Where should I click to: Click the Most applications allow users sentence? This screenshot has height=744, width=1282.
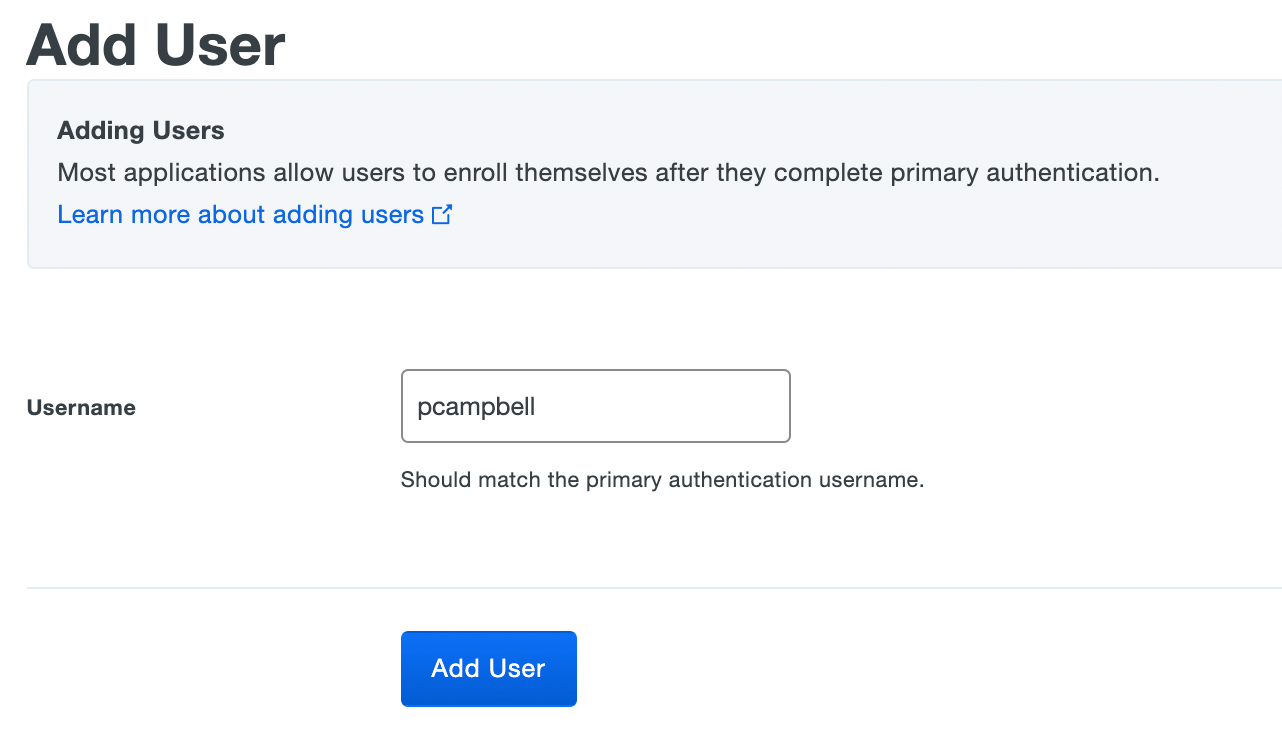608,172
